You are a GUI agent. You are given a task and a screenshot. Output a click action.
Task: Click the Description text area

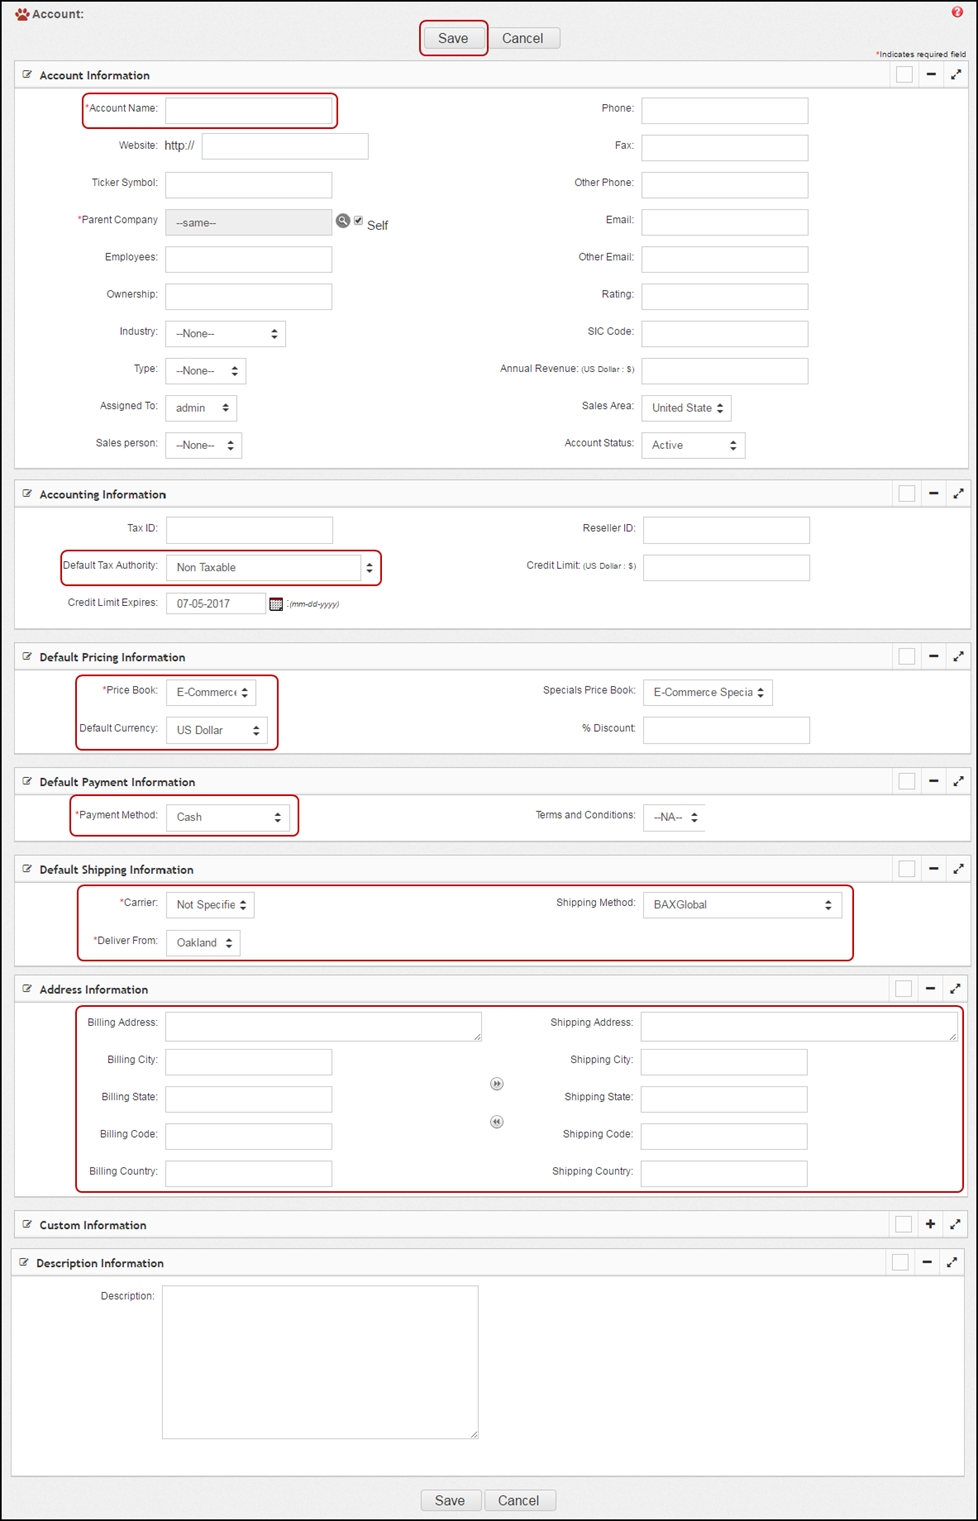[x=320, y=1362]
